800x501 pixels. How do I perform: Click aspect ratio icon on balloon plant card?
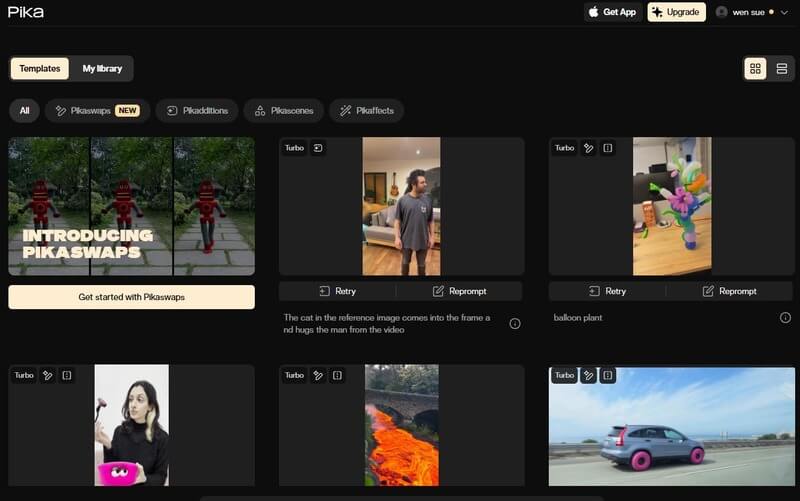point(608,148)
